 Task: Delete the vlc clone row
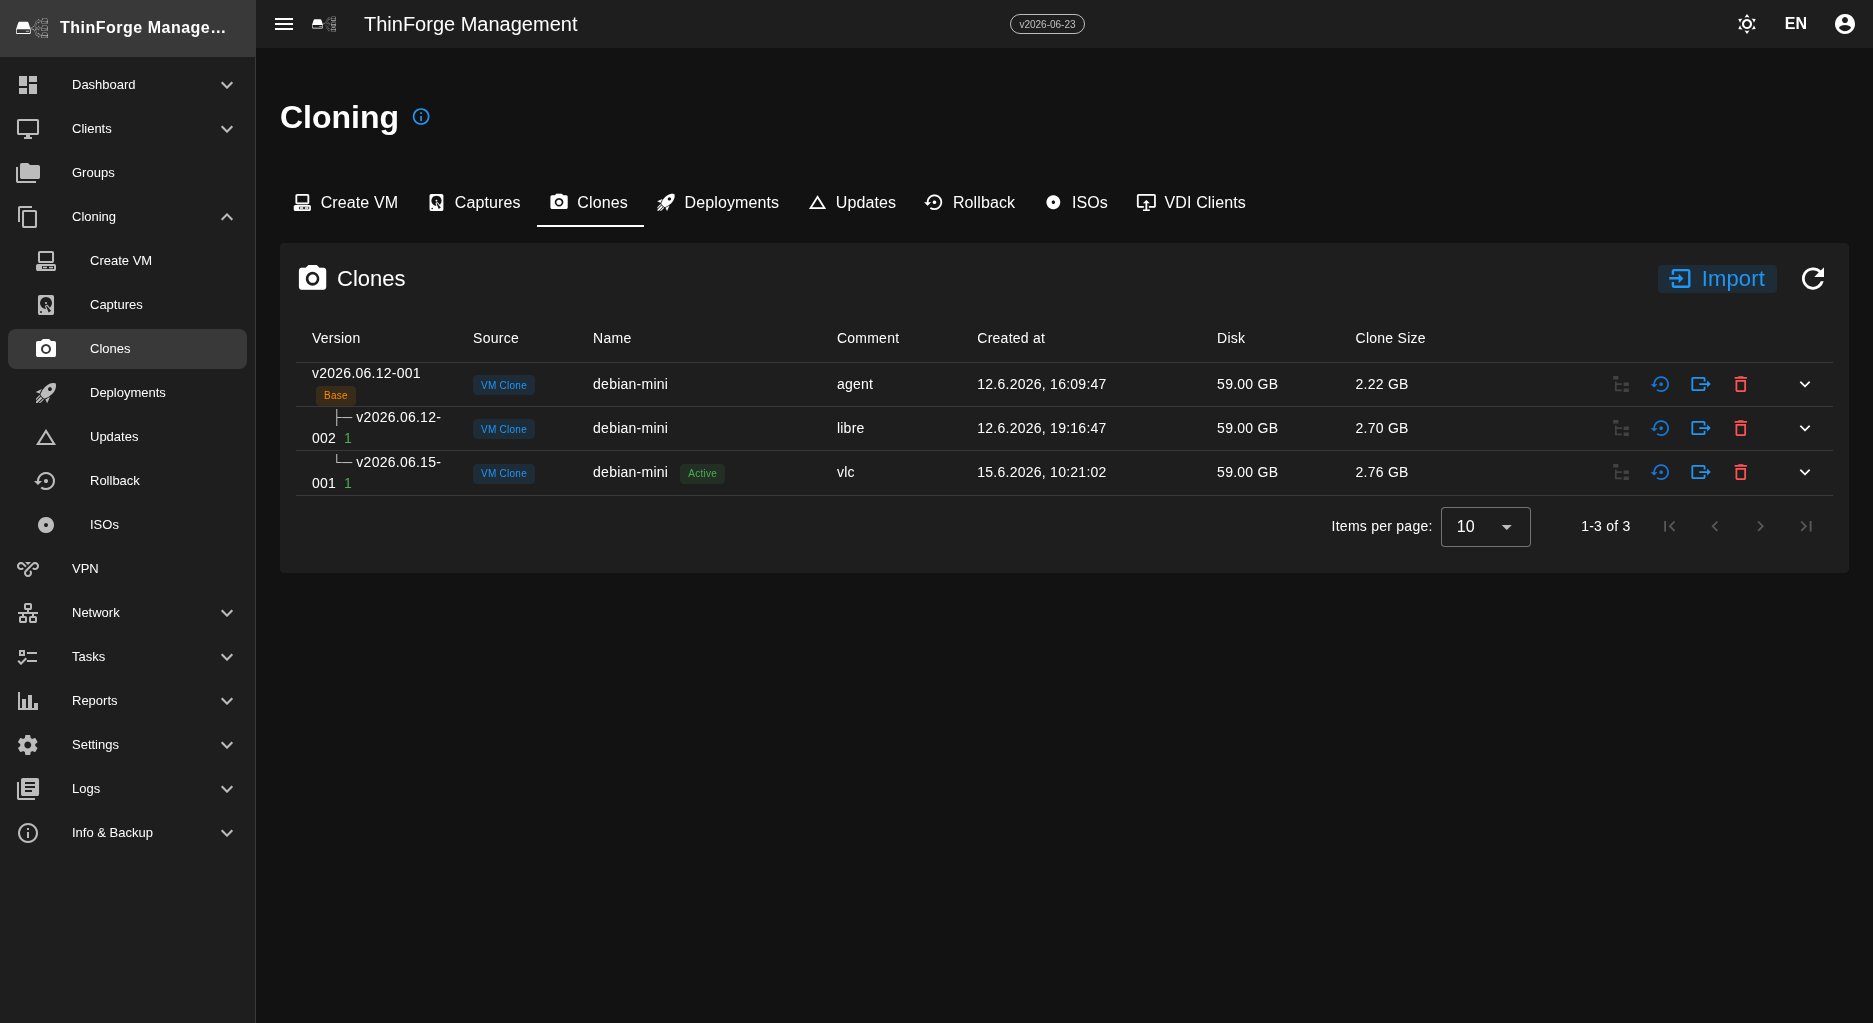click(1740, 472)
